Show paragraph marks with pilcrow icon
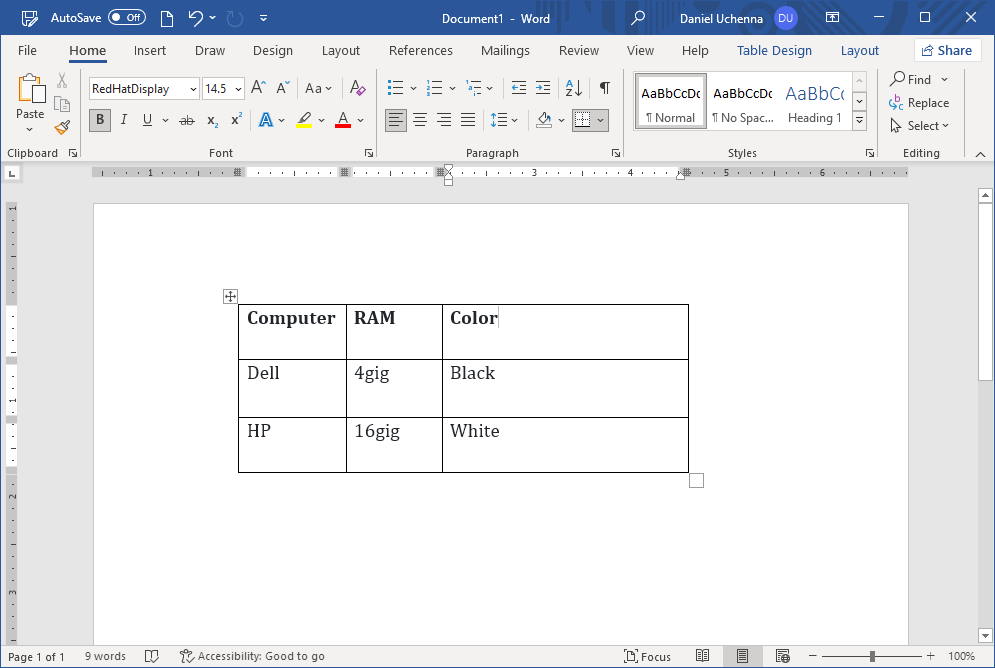995x668 pixels. point(604,89)
